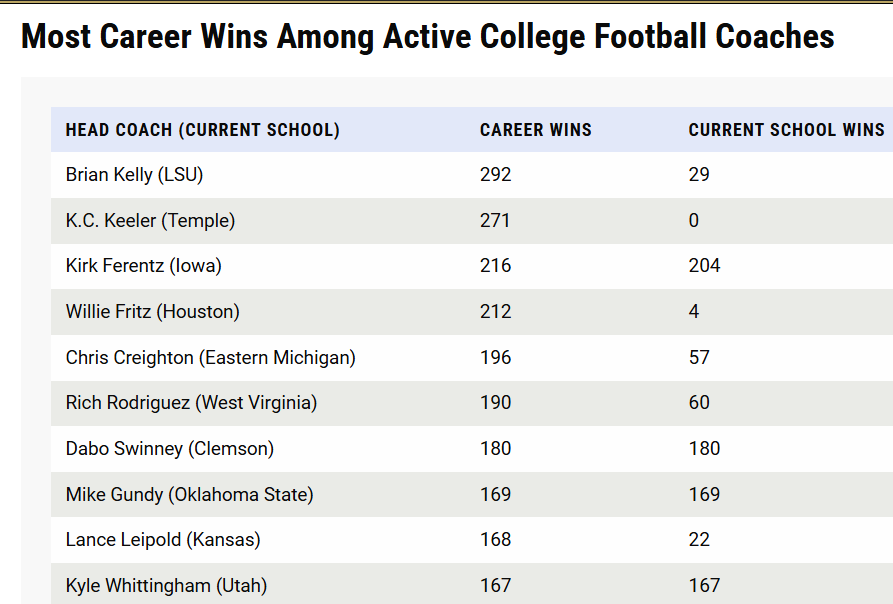Image resolution: width=893 pixels, height=604 pixels.
Task: Select Rich Rodriguez (West Virginia) cell
Action: click(191, 403)
